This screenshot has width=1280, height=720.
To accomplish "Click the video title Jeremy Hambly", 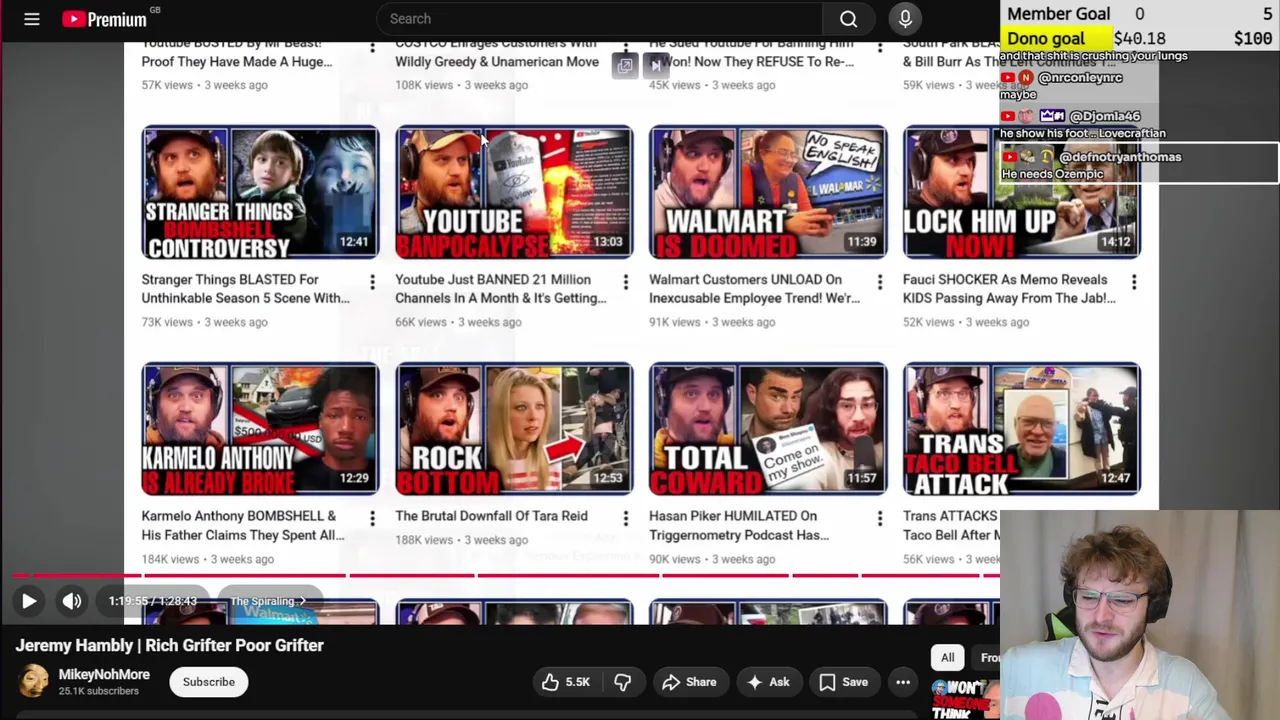I will click(170, 645).
